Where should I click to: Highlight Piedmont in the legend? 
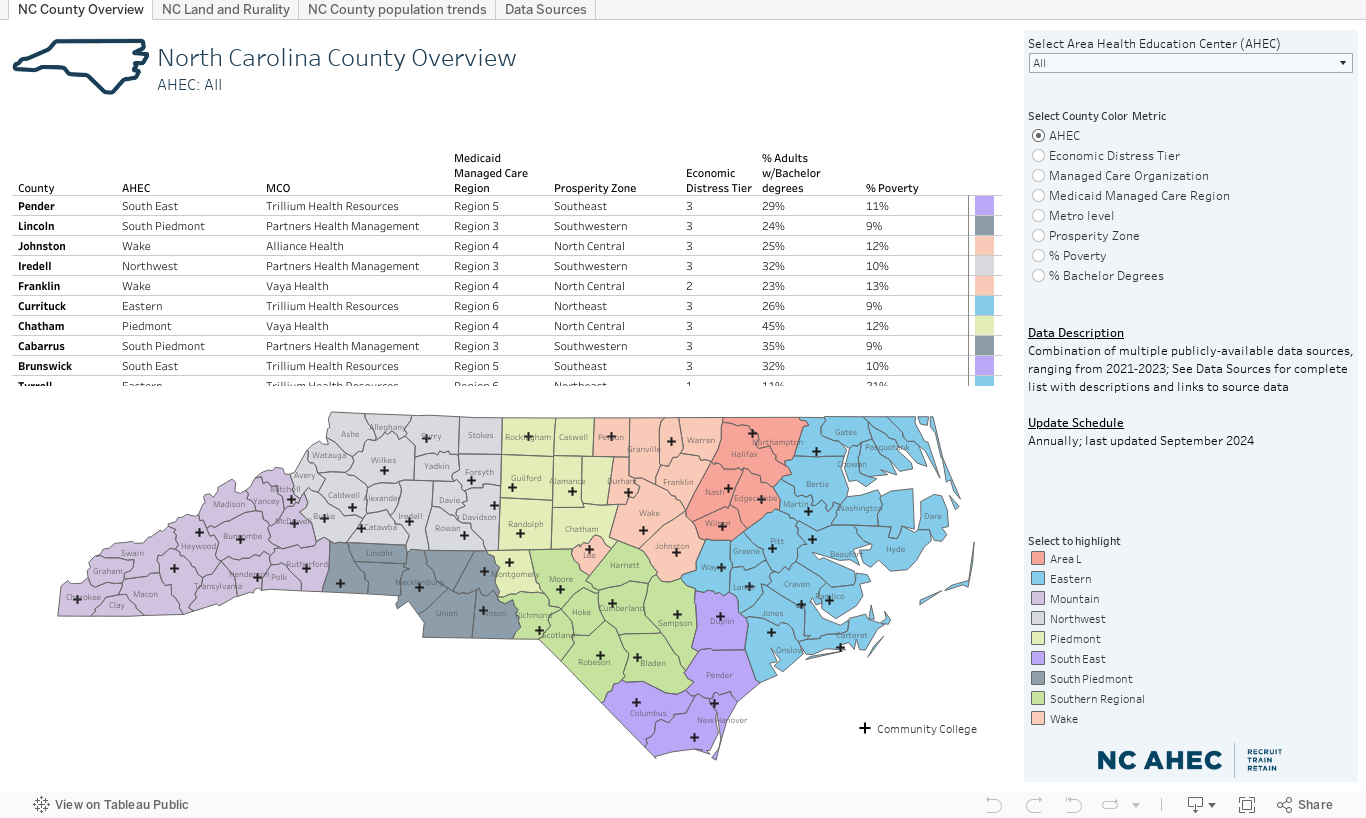[x=1066, y=639]
